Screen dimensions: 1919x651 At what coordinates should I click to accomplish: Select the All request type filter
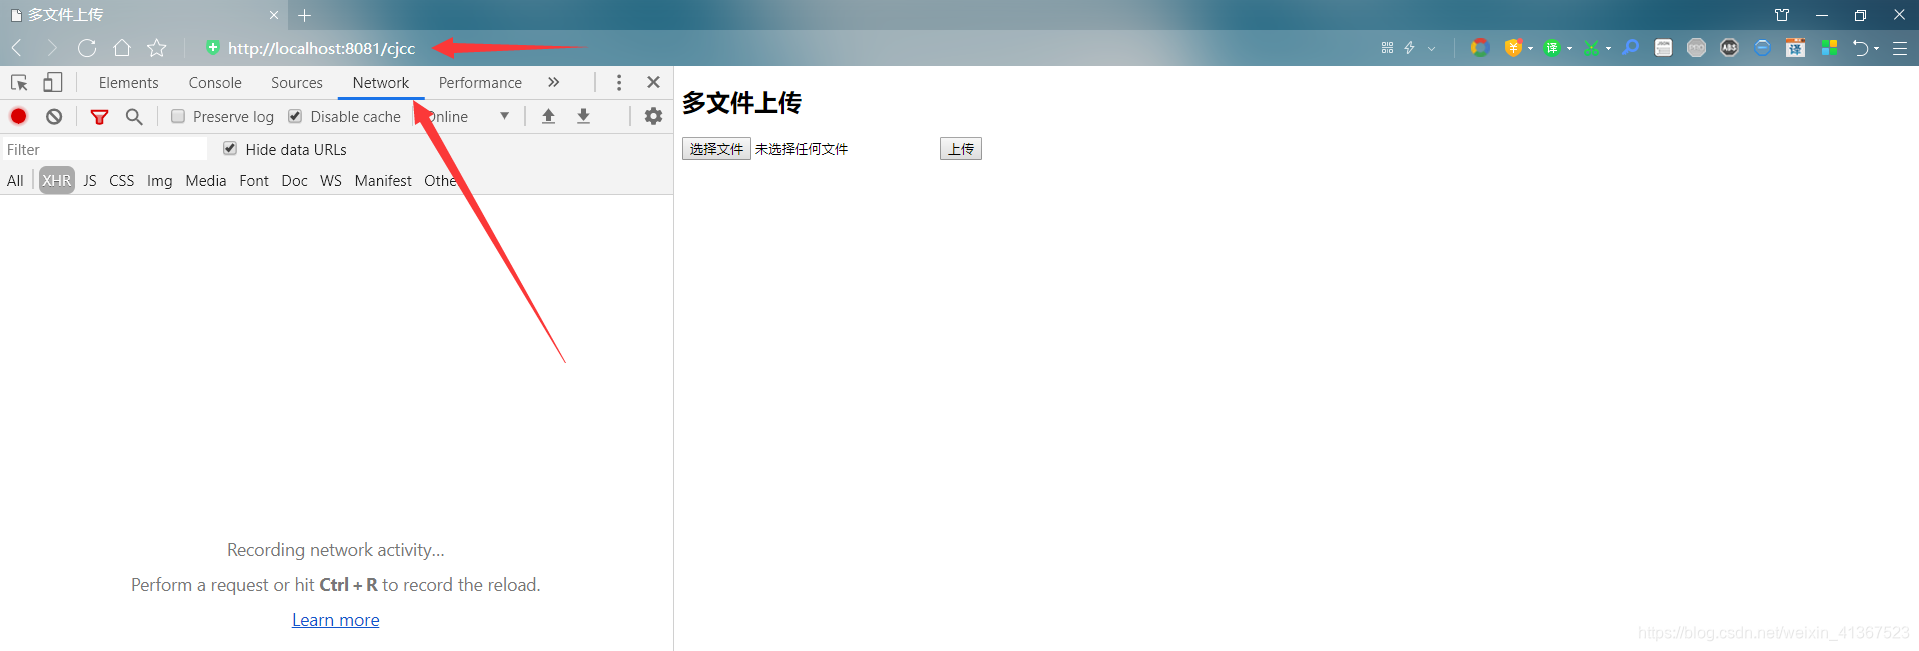[x=15, y=180]
